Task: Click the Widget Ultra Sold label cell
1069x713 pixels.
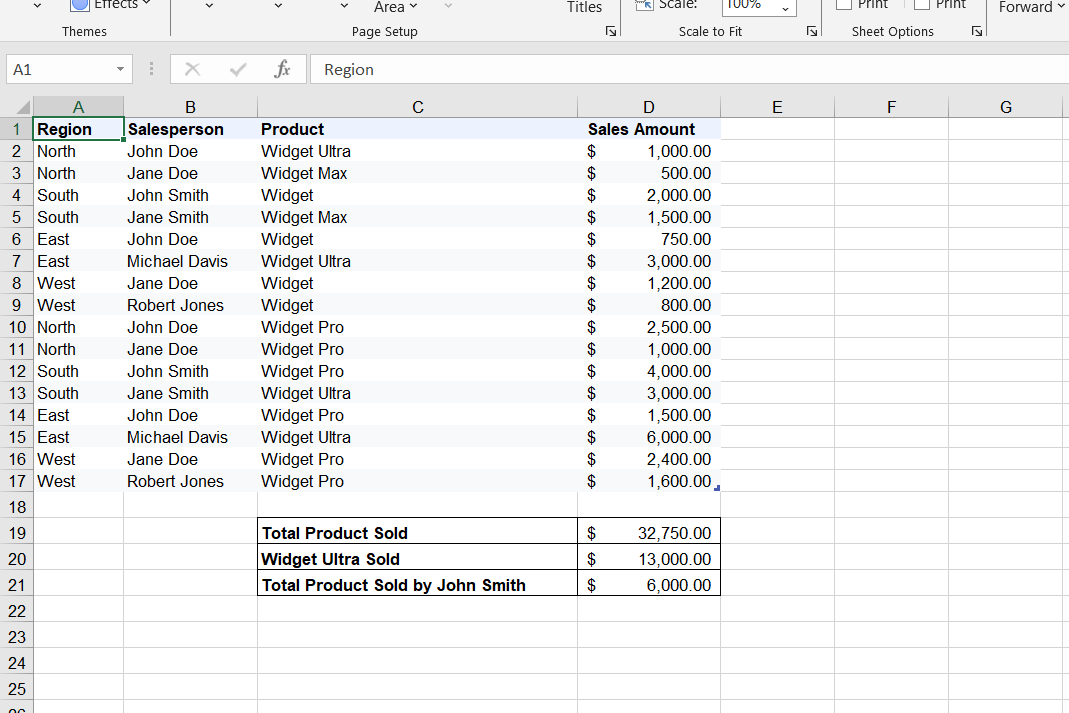Action: [417, 559]
